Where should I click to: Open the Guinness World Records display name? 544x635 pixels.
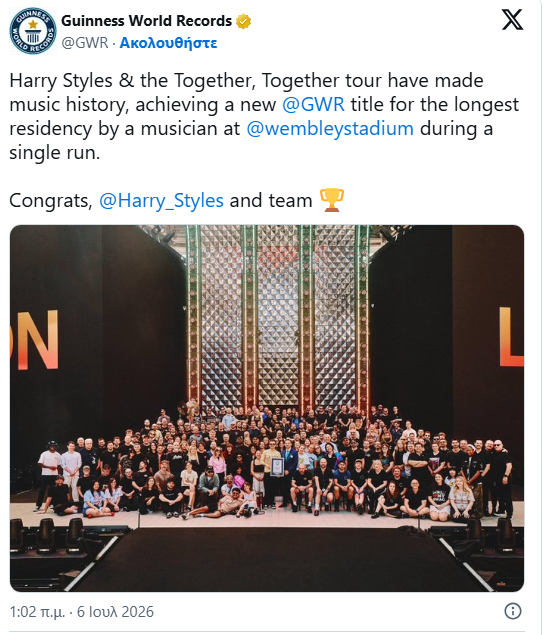click(146, 21)
